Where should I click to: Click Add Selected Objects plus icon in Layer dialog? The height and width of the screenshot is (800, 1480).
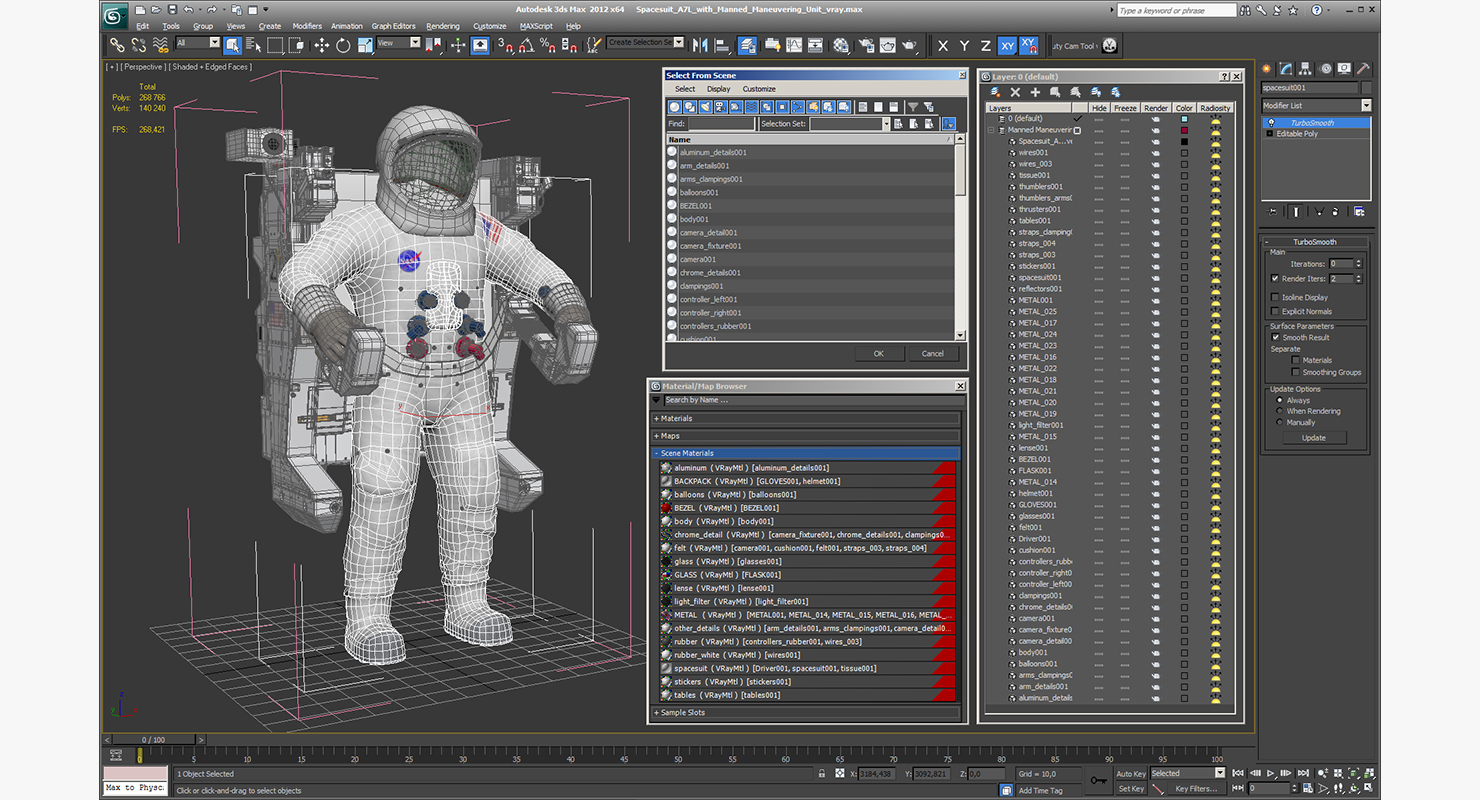point(1035,92)
